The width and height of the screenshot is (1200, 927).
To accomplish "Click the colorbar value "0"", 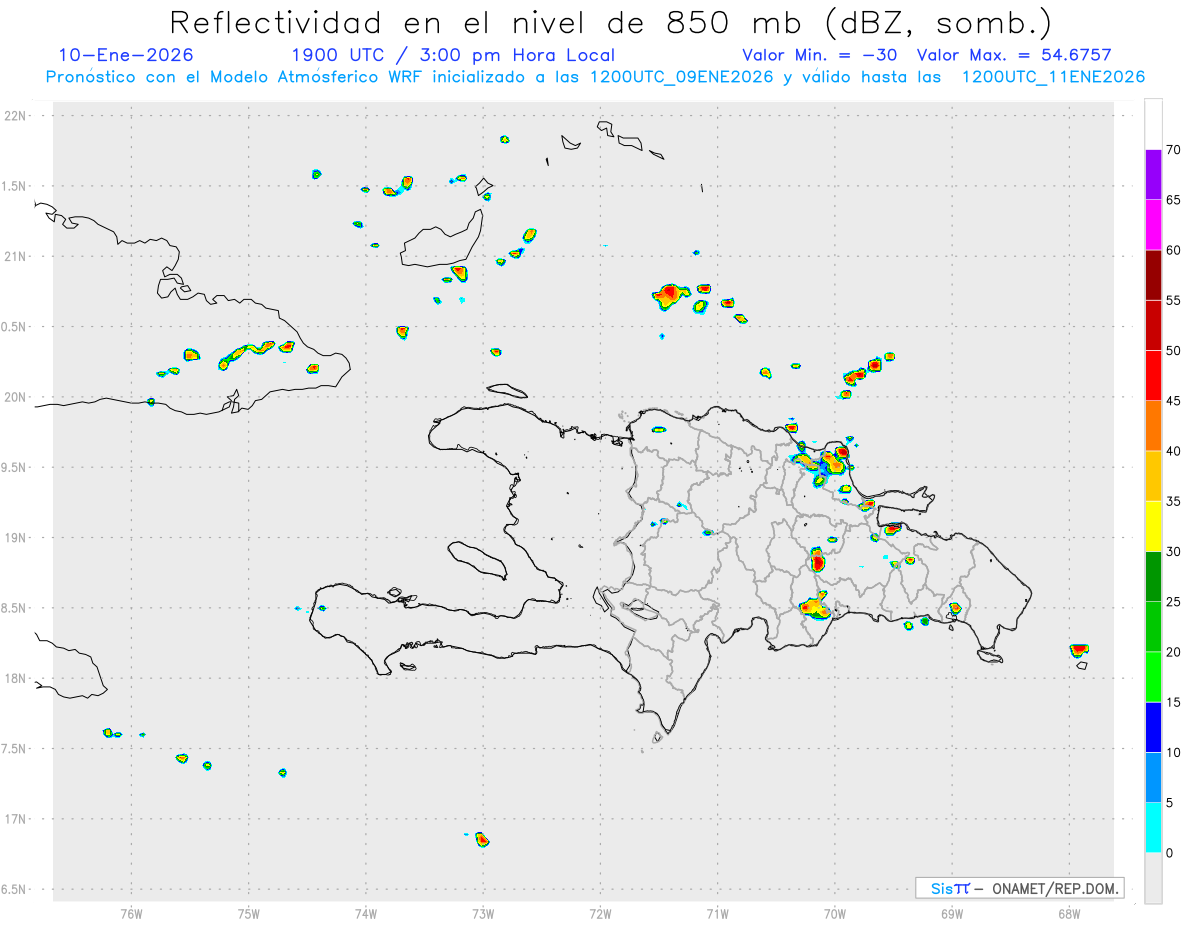I will [1169, 853].
